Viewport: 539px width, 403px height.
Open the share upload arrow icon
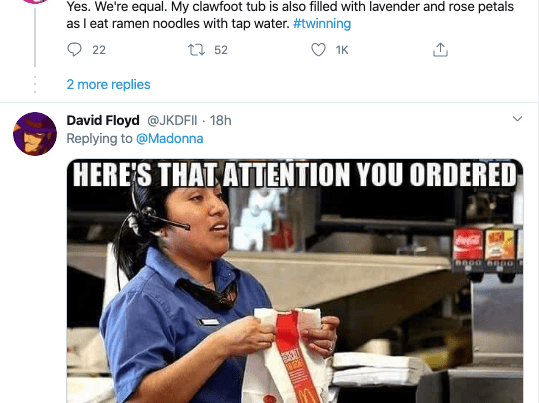(x=440, y=50)
